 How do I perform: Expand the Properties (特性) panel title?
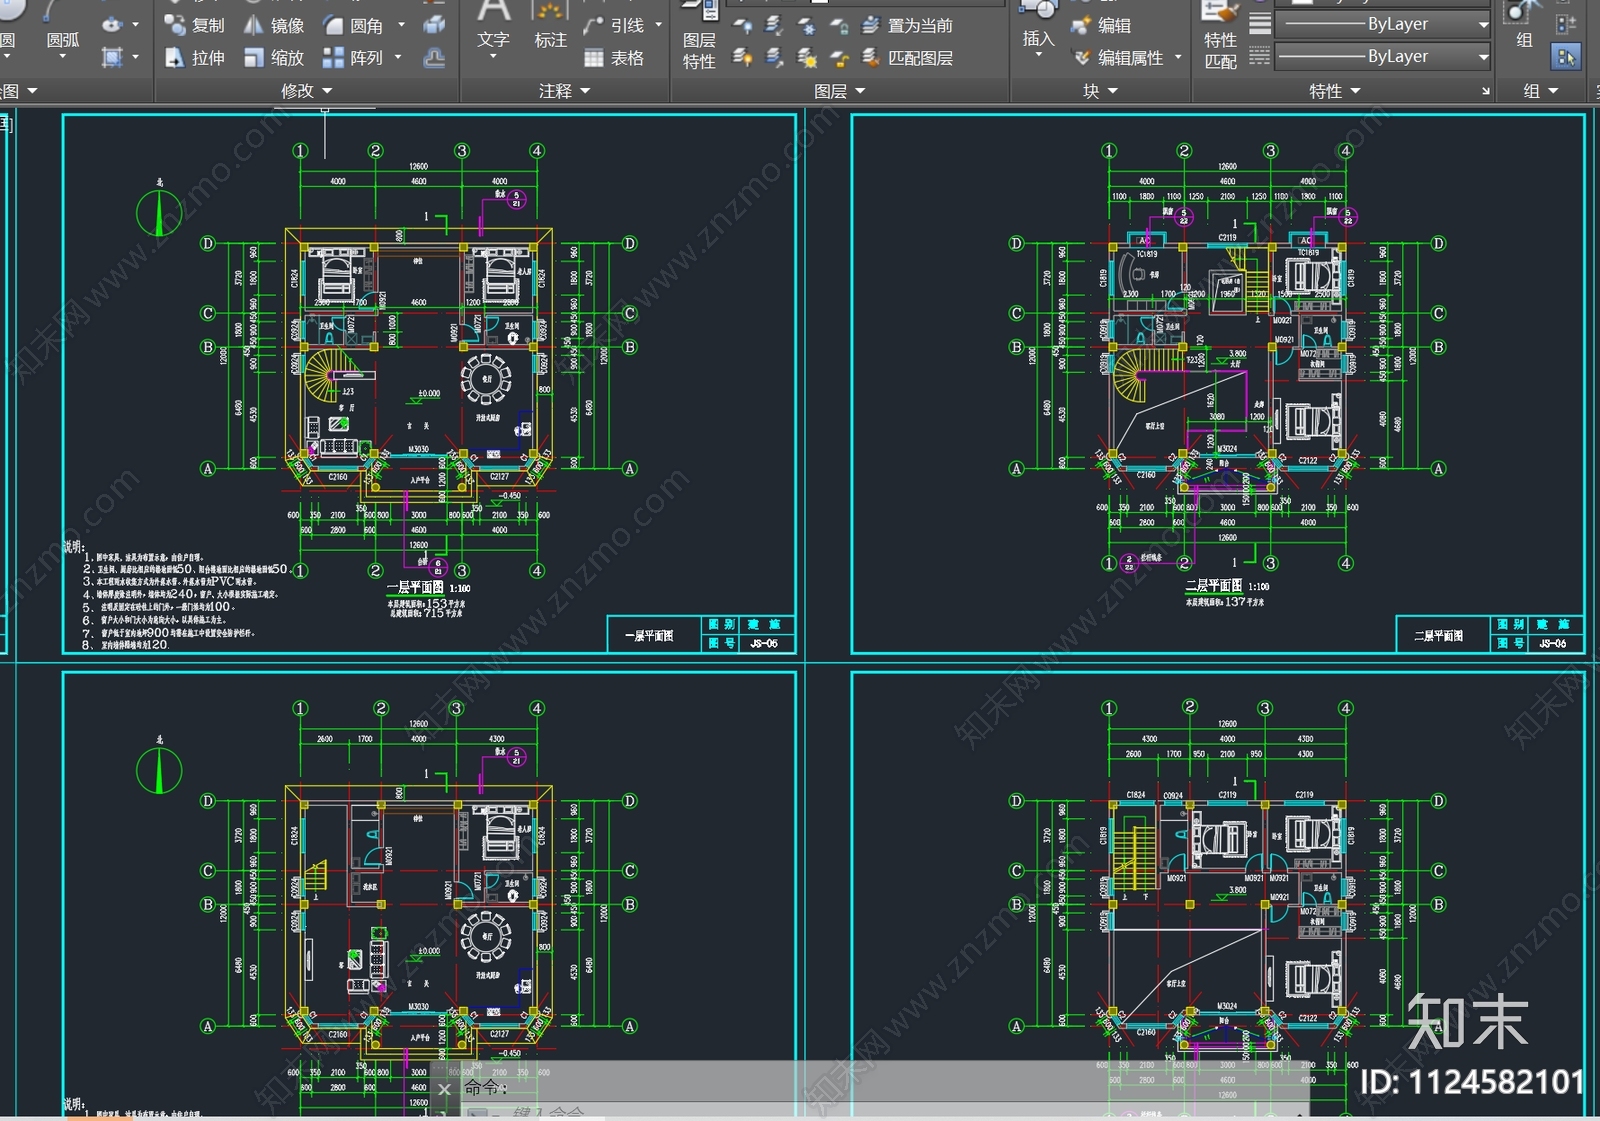[1334, 91]
